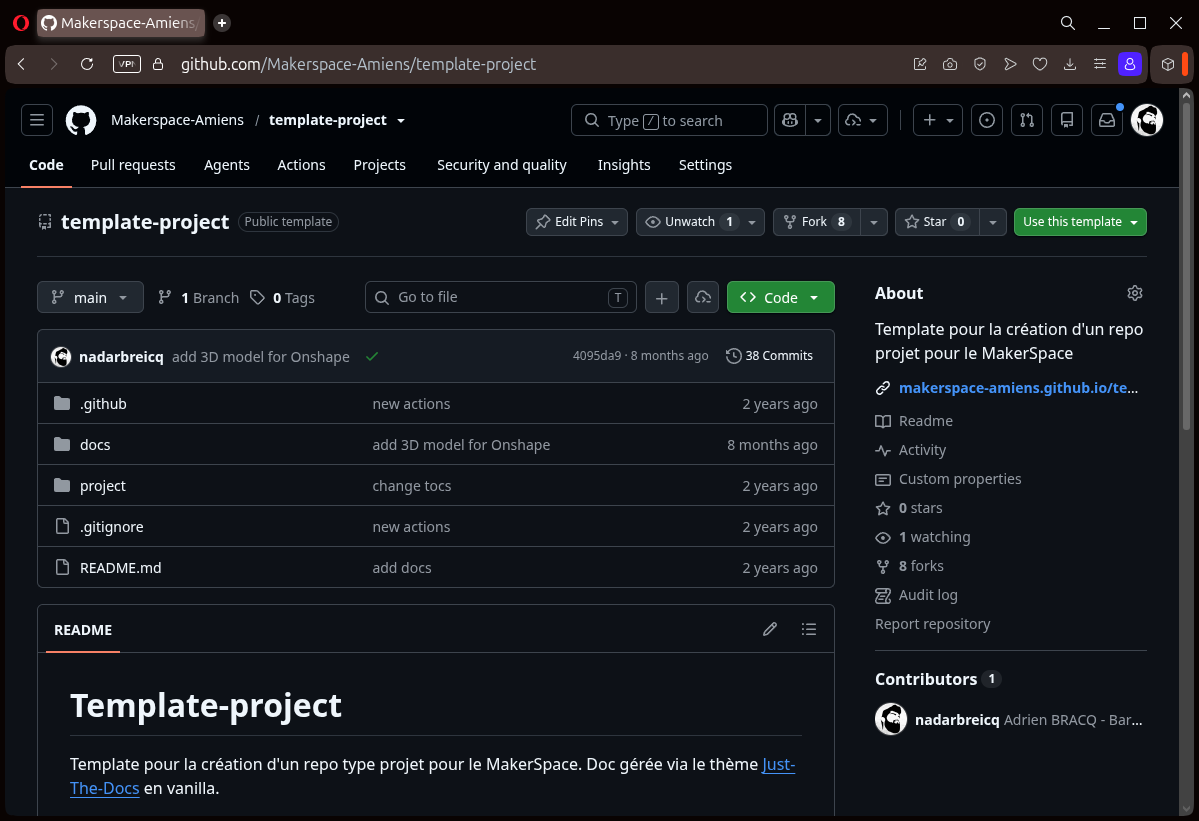
Task: Open the .github folder
Action: click(x=103, y=404)
